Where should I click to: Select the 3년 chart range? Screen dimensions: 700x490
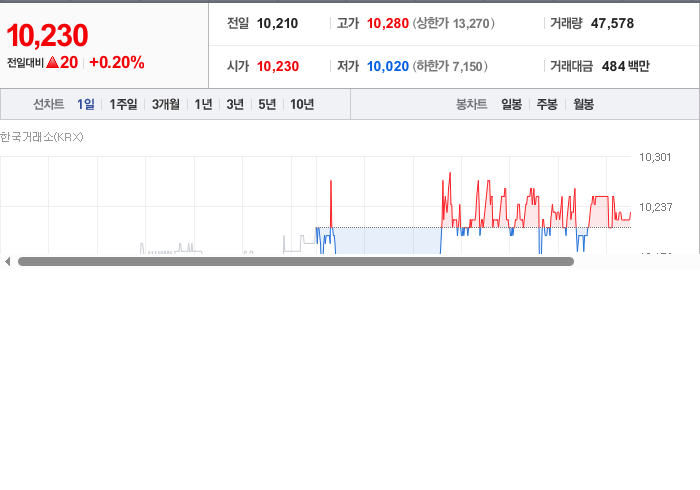coord(235,104)
